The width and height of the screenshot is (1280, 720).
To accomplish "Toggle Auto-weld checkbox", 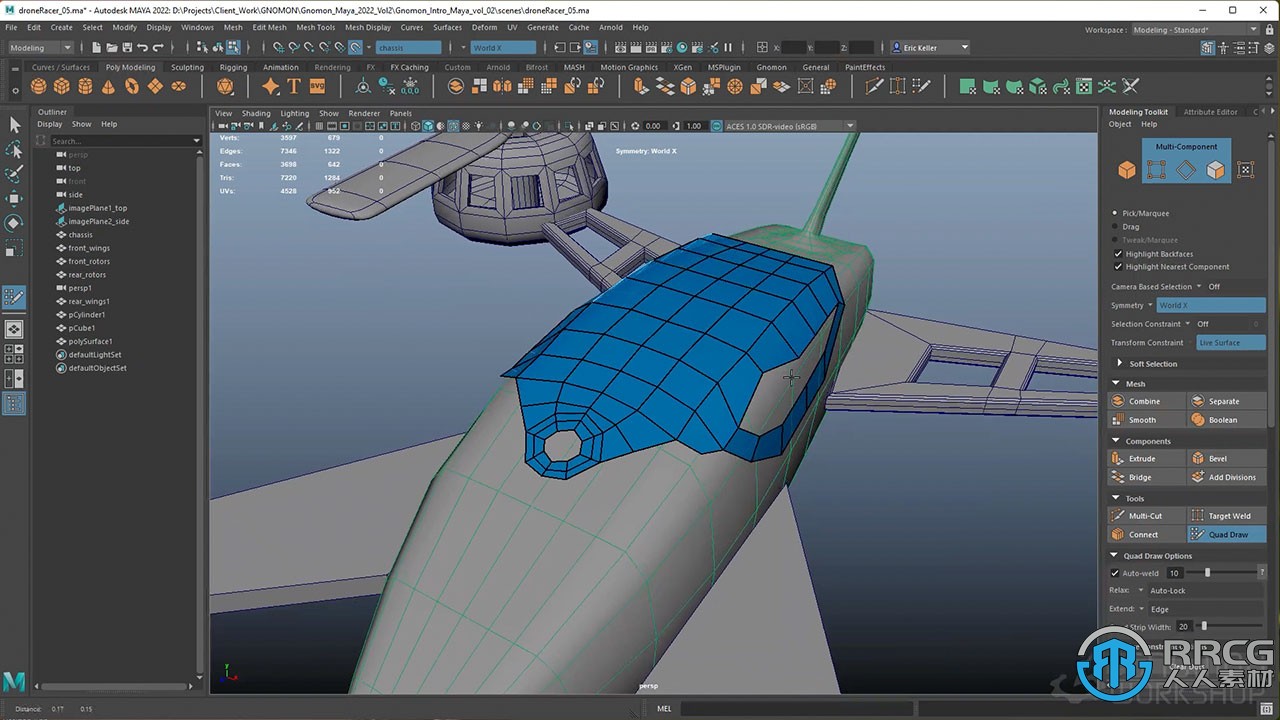I will [1115, 573].
